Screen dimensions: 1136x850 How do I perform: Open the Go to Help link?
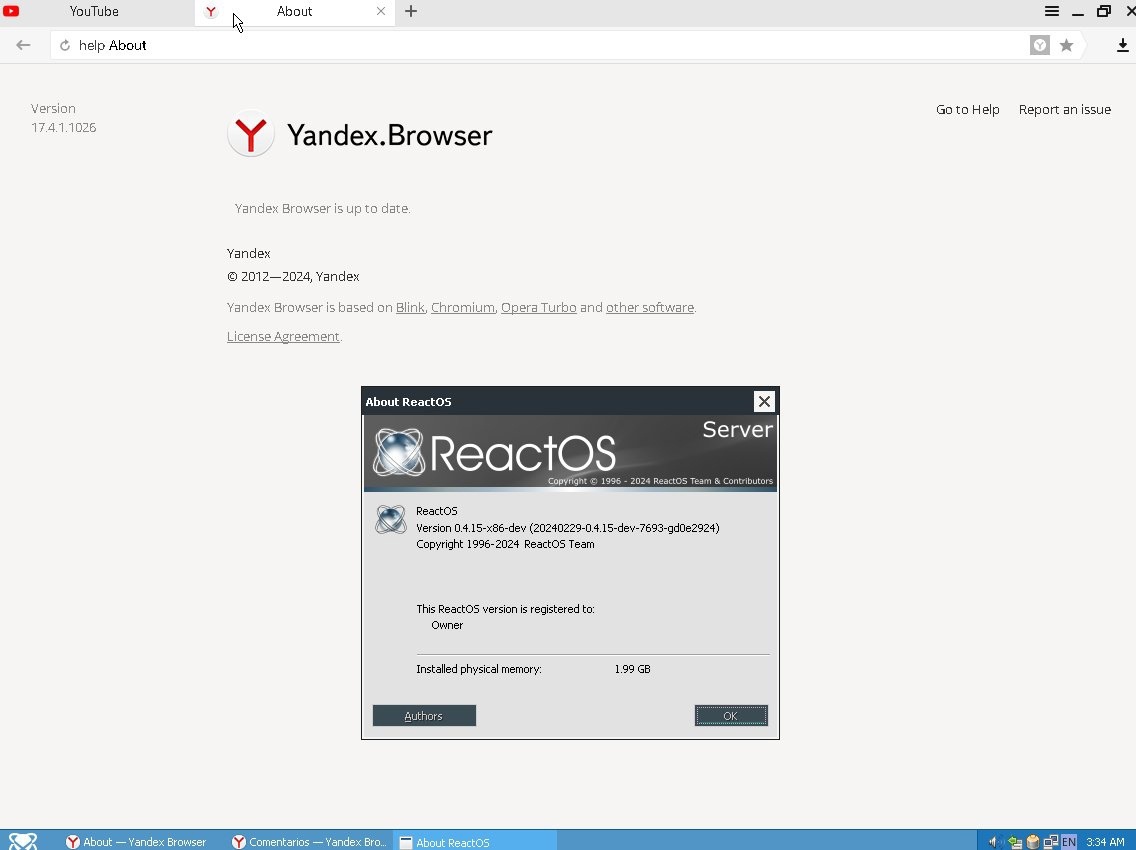click(x=967, y=109)
